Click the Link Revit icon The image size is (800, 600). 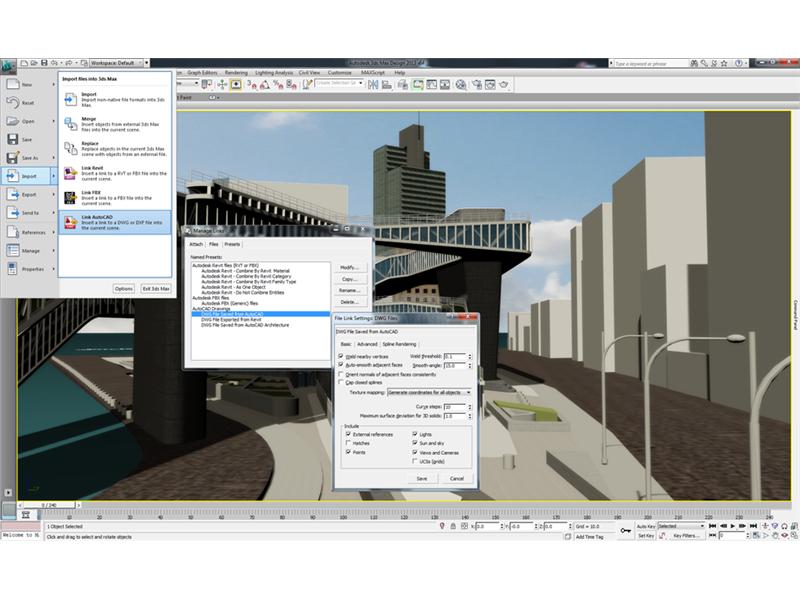pos(70,173)
